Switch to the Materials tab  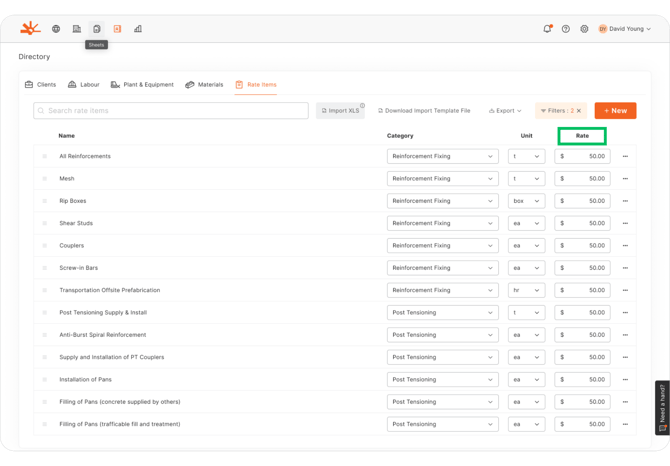[204, 85]
